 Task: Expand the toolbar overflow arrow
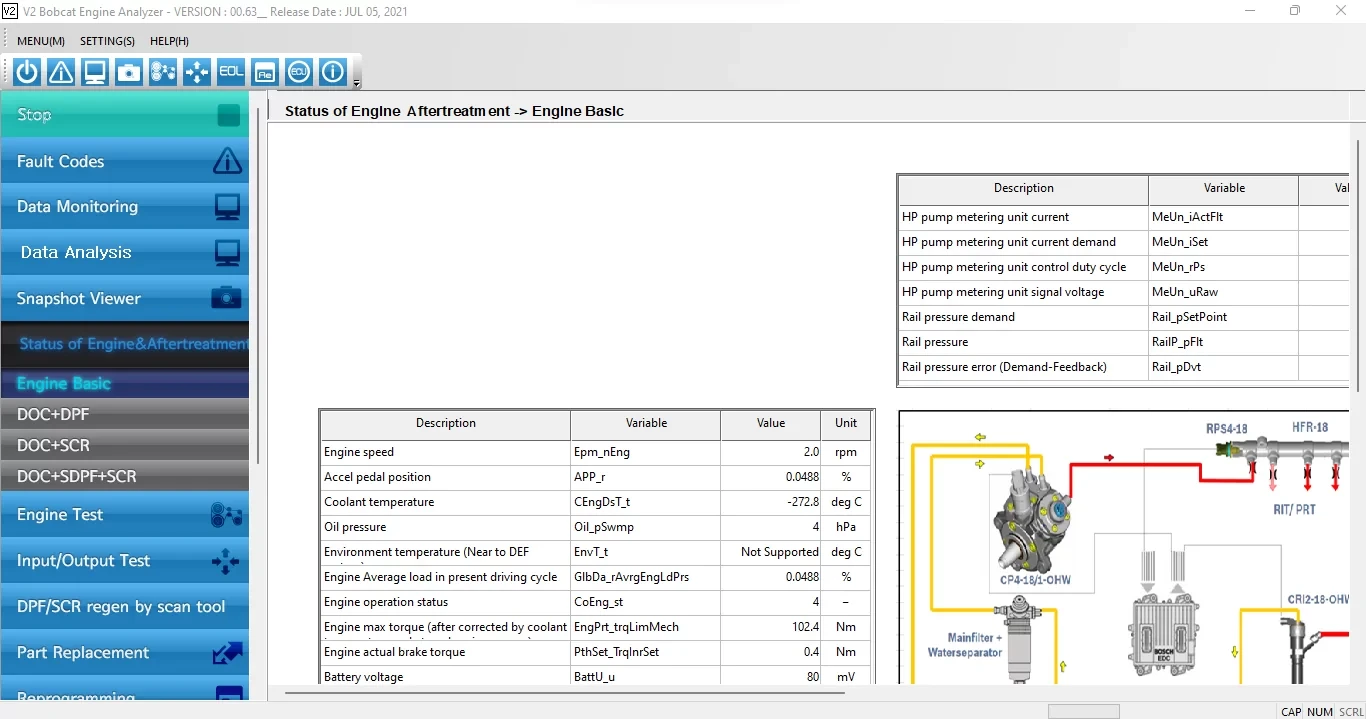pos(357,83)
